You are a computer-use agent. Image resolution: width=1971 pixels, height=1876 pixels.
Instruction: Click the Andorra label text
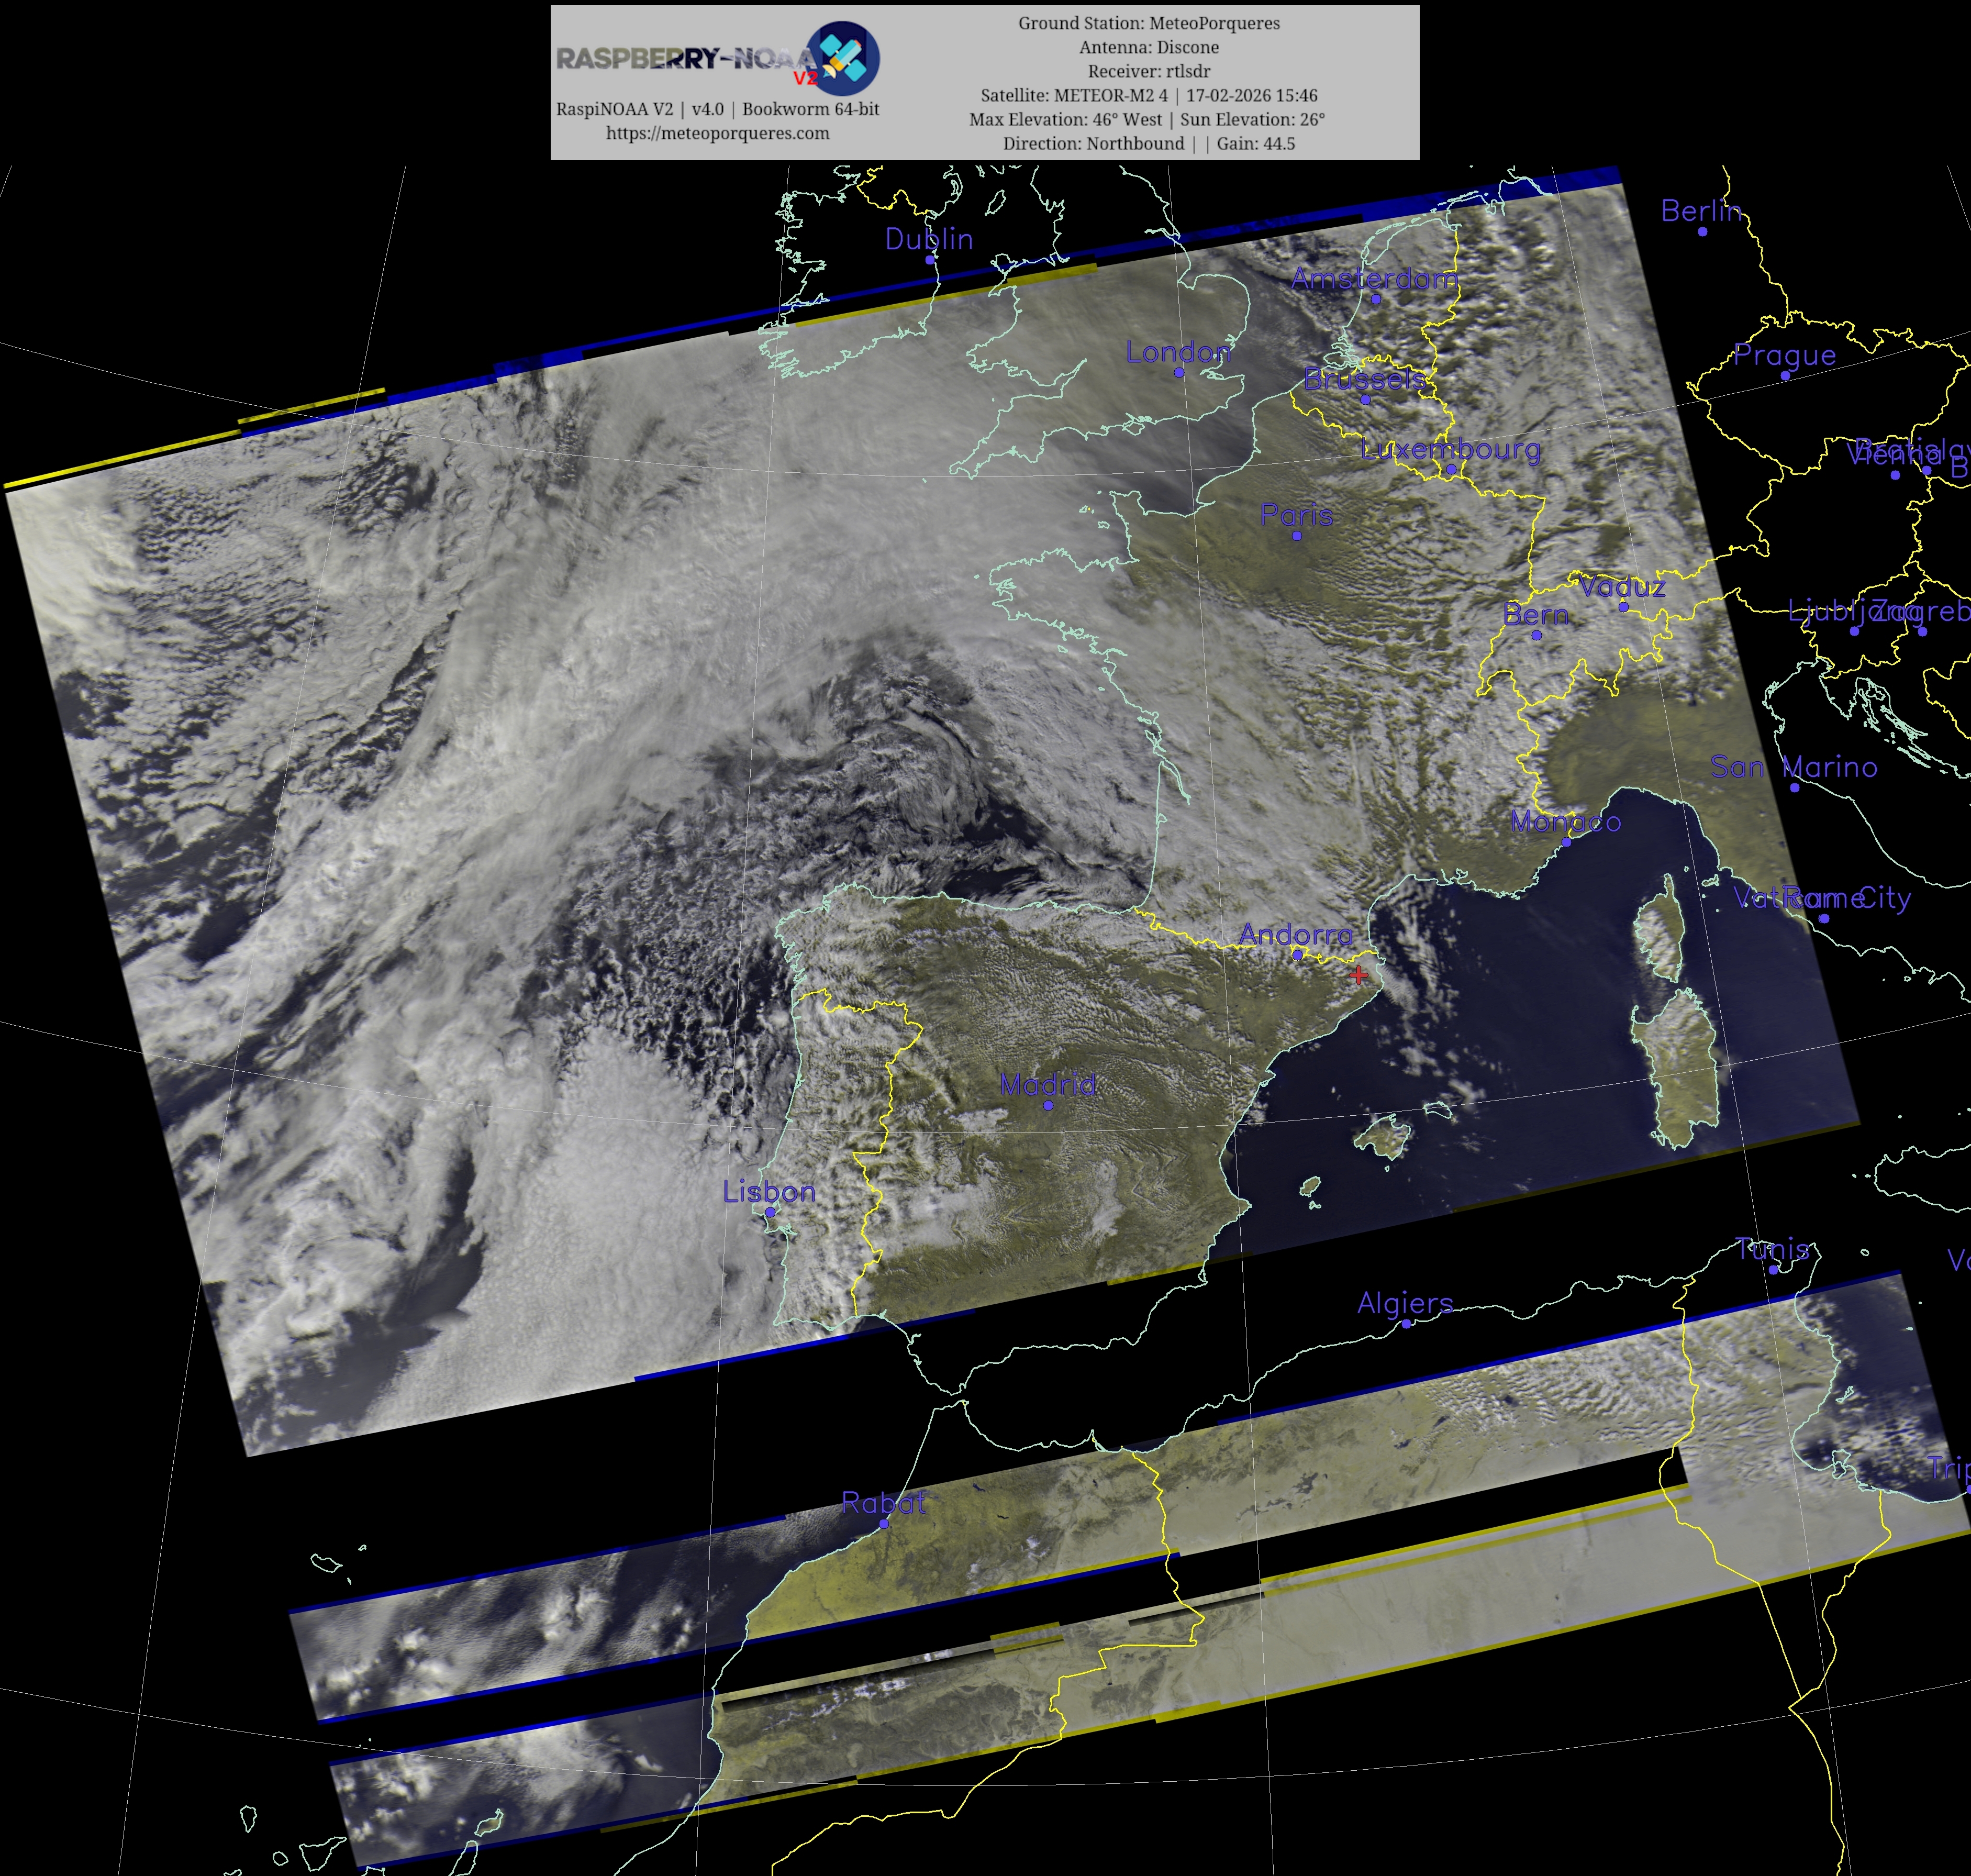[x=1295, y=934]
